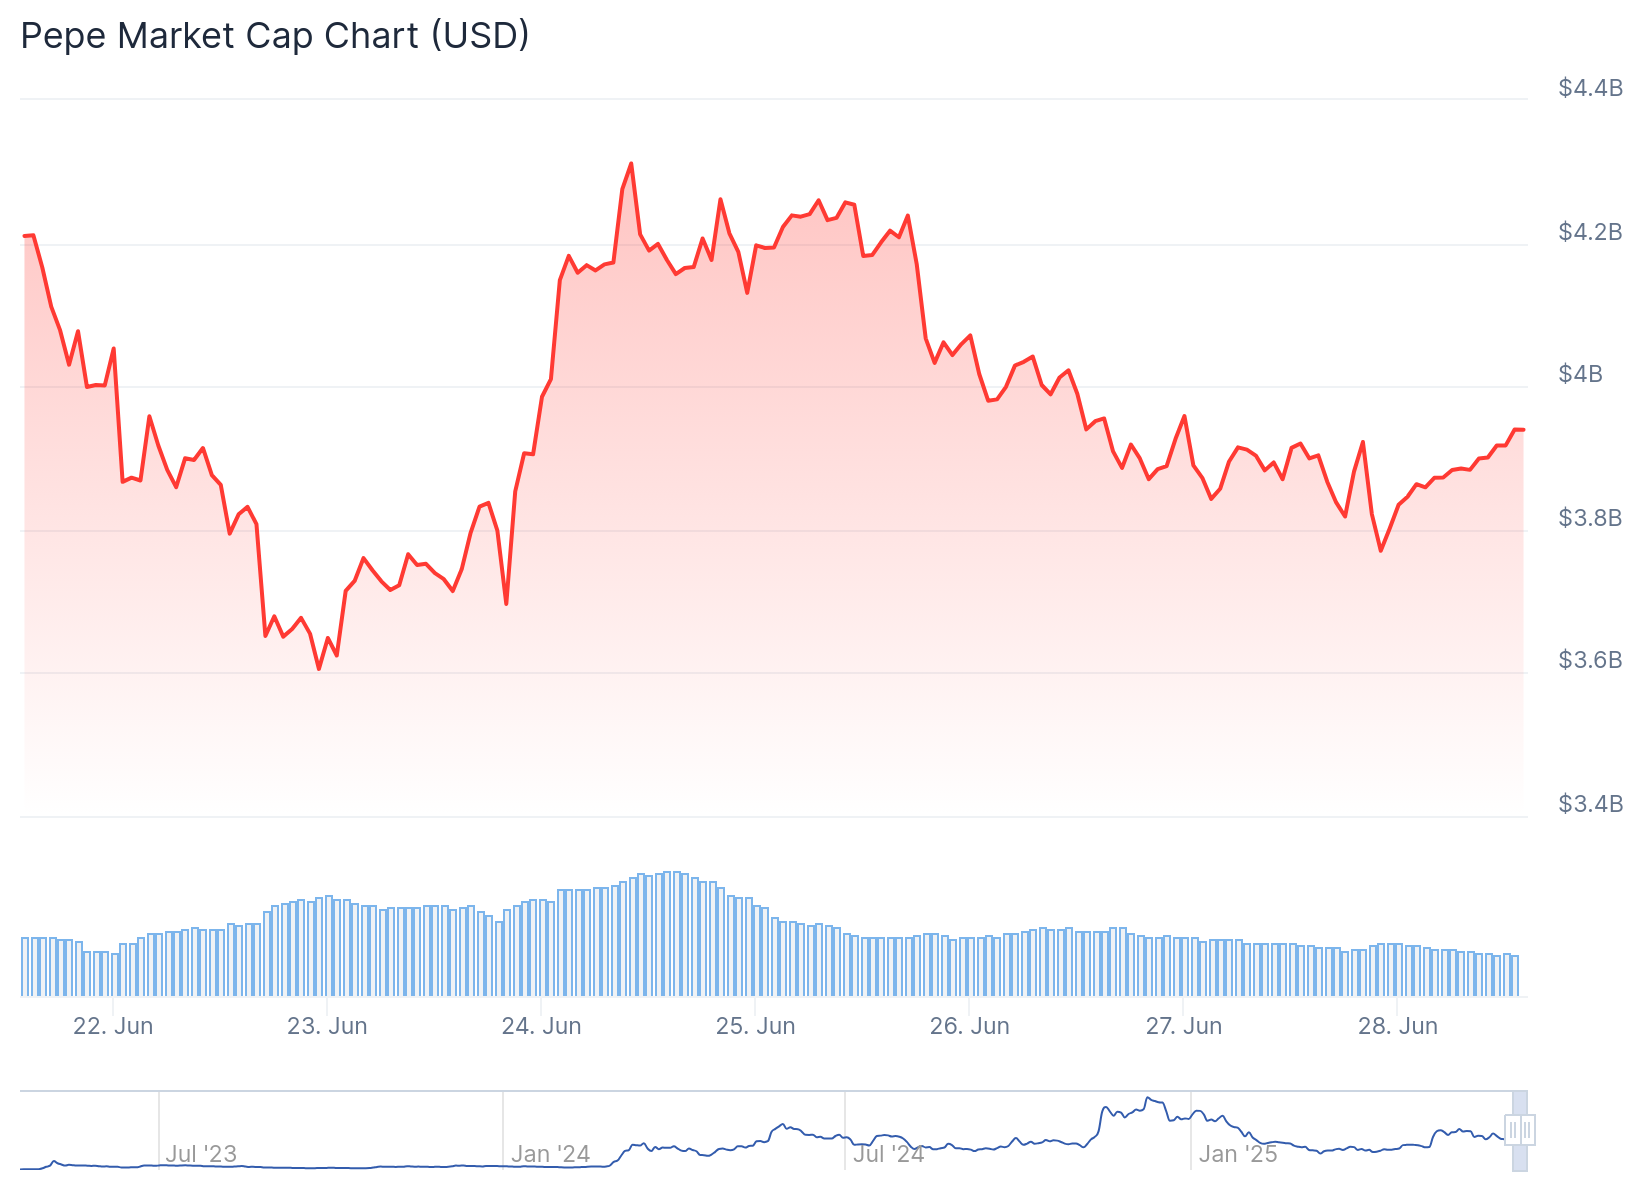The width and height of the screenshot is (1644, 1200).
Task: Click the $4.4B y-axis label
Action: click(1590, 88)
